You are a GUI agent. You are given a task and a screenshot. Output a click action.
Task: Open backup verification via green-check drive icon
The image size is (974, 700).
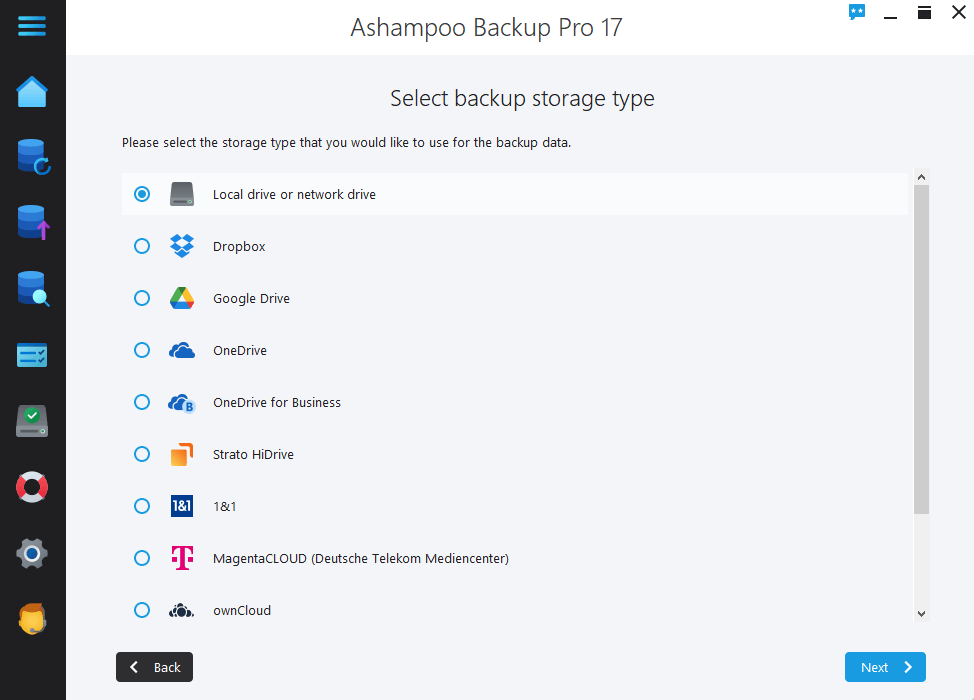[31, 421]
